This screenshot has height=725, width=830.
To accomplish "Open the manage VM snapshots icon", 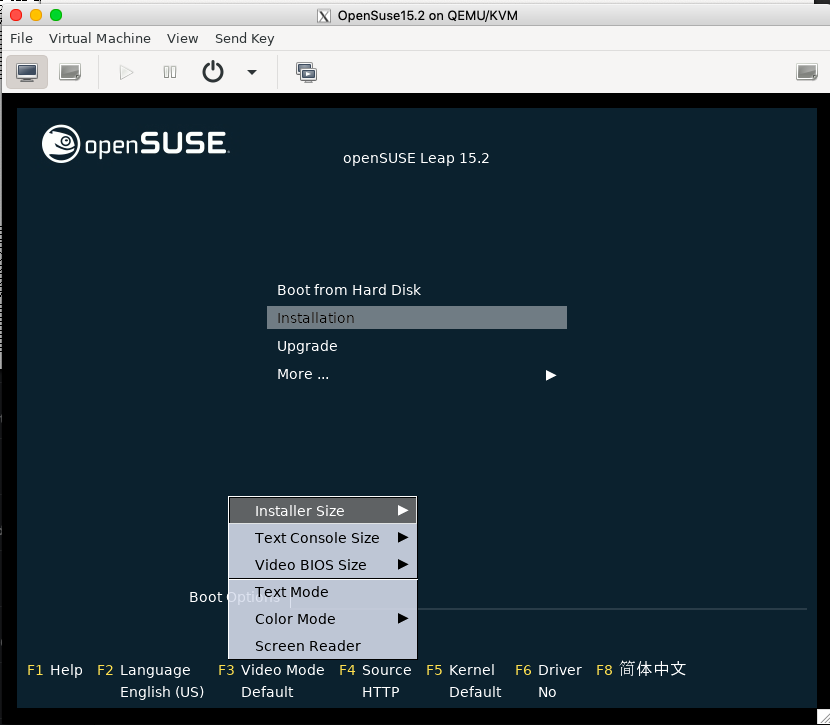I will (x=306, y=72).
